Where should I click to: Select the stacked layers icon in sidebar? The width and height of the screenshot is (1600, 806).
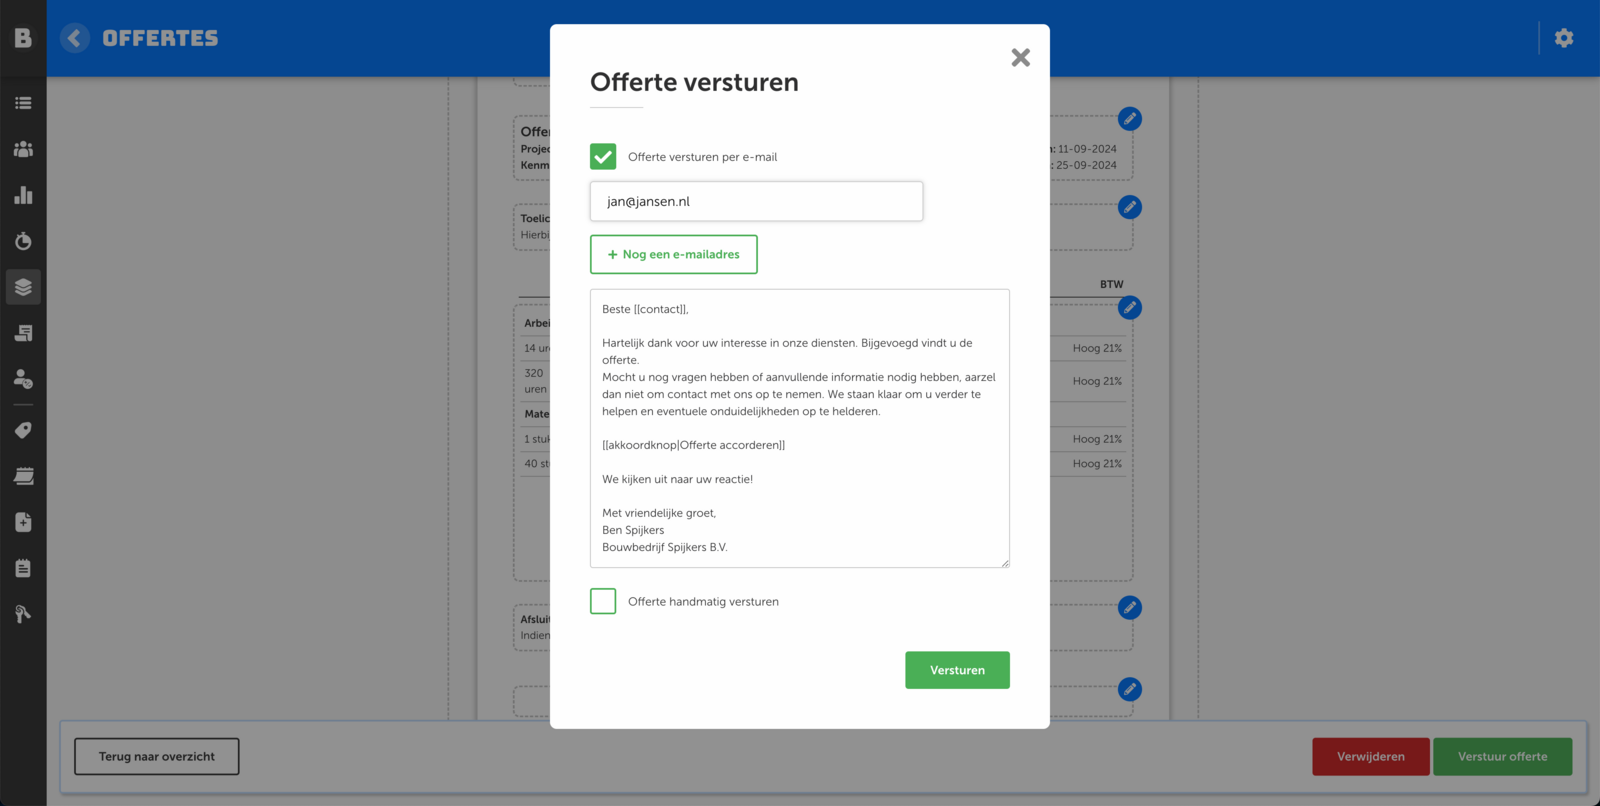tap(23, 287)
